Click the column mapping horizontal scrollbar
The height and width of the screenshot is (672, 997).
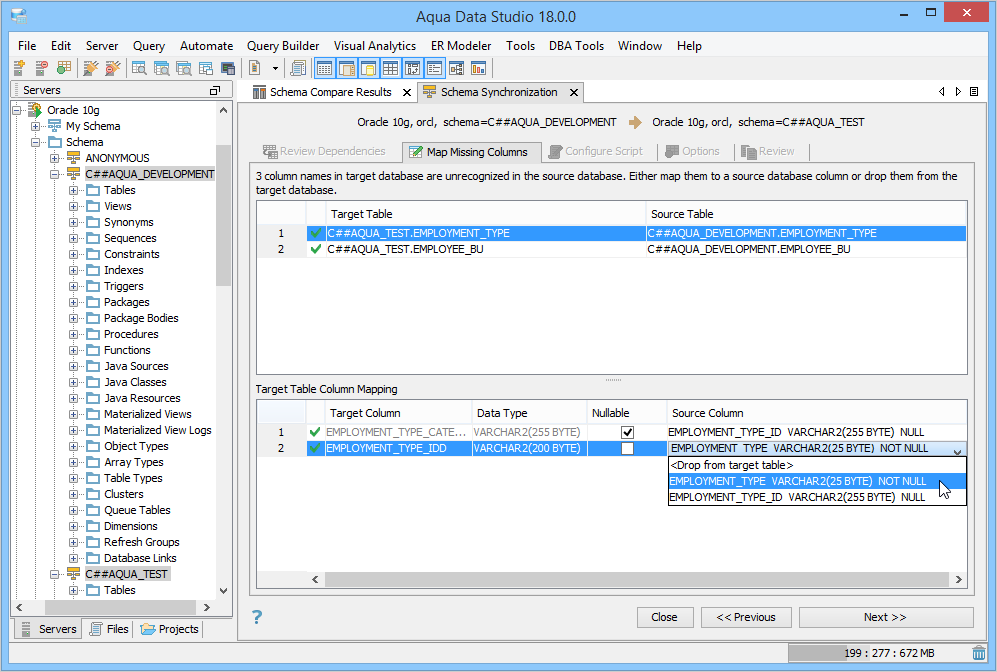(x=636, y=579)
